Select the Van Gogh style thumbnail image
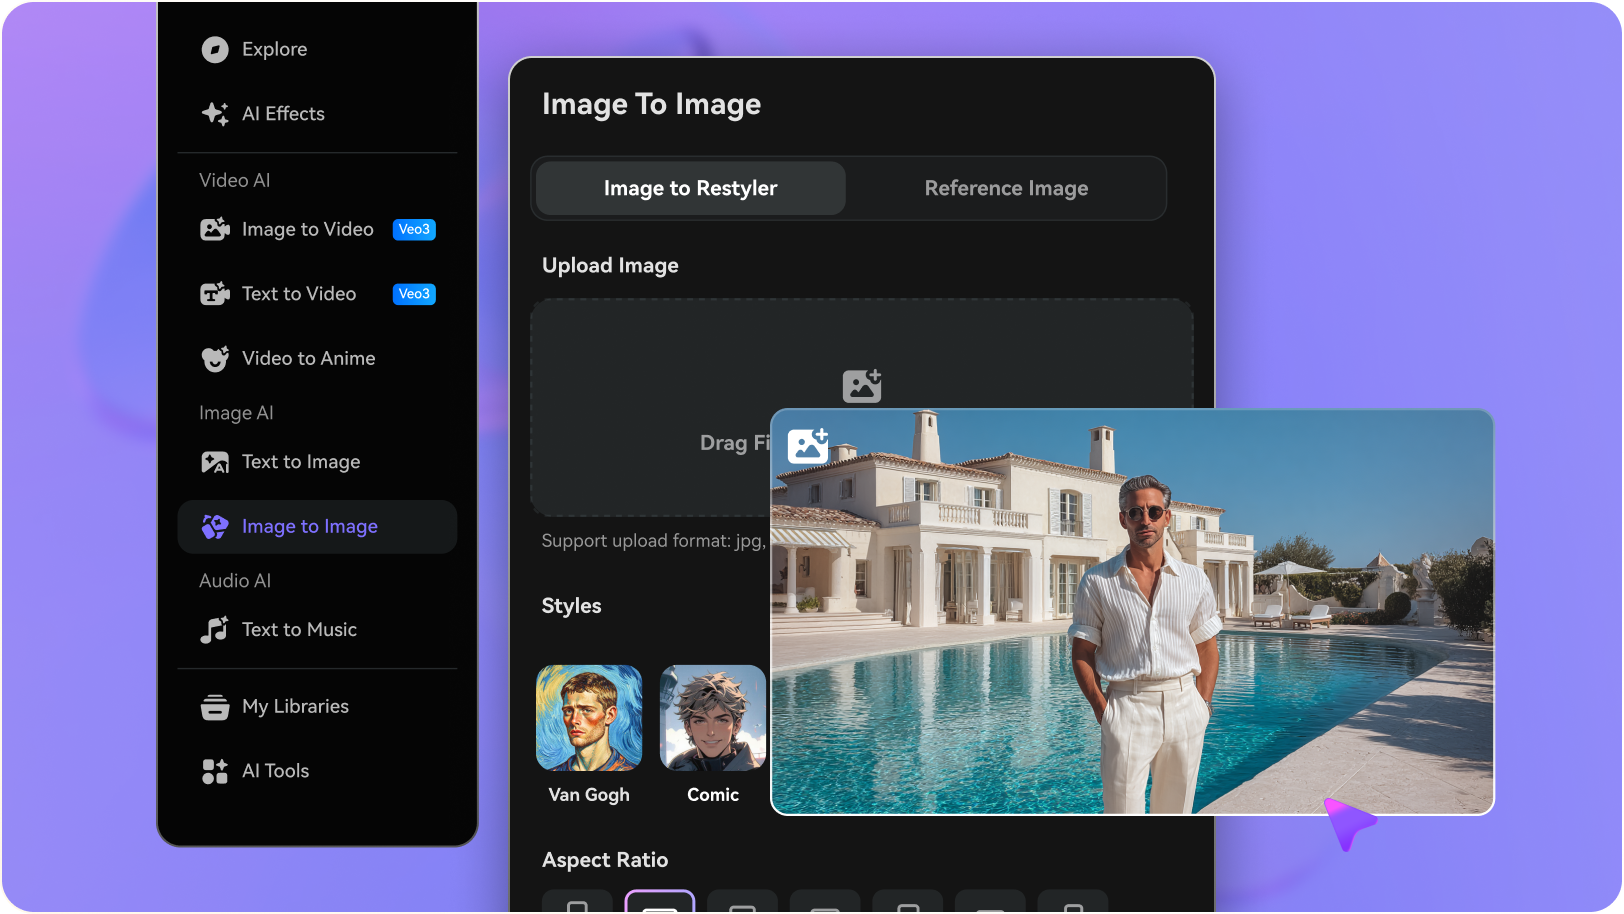This screenshot has width=1624, height=914. (x=588, y=717)
